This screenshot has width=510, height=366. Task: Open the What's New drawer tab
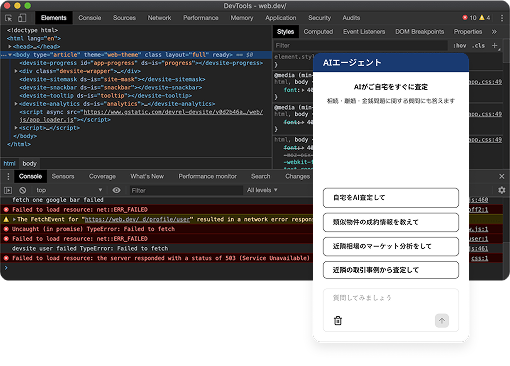(147, 176)
